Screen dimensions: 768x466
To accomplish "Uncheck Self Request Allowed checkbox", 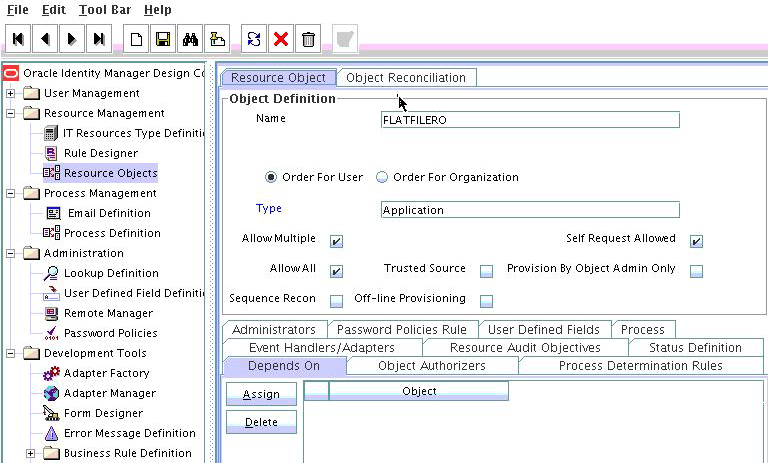I will point(696,241).
